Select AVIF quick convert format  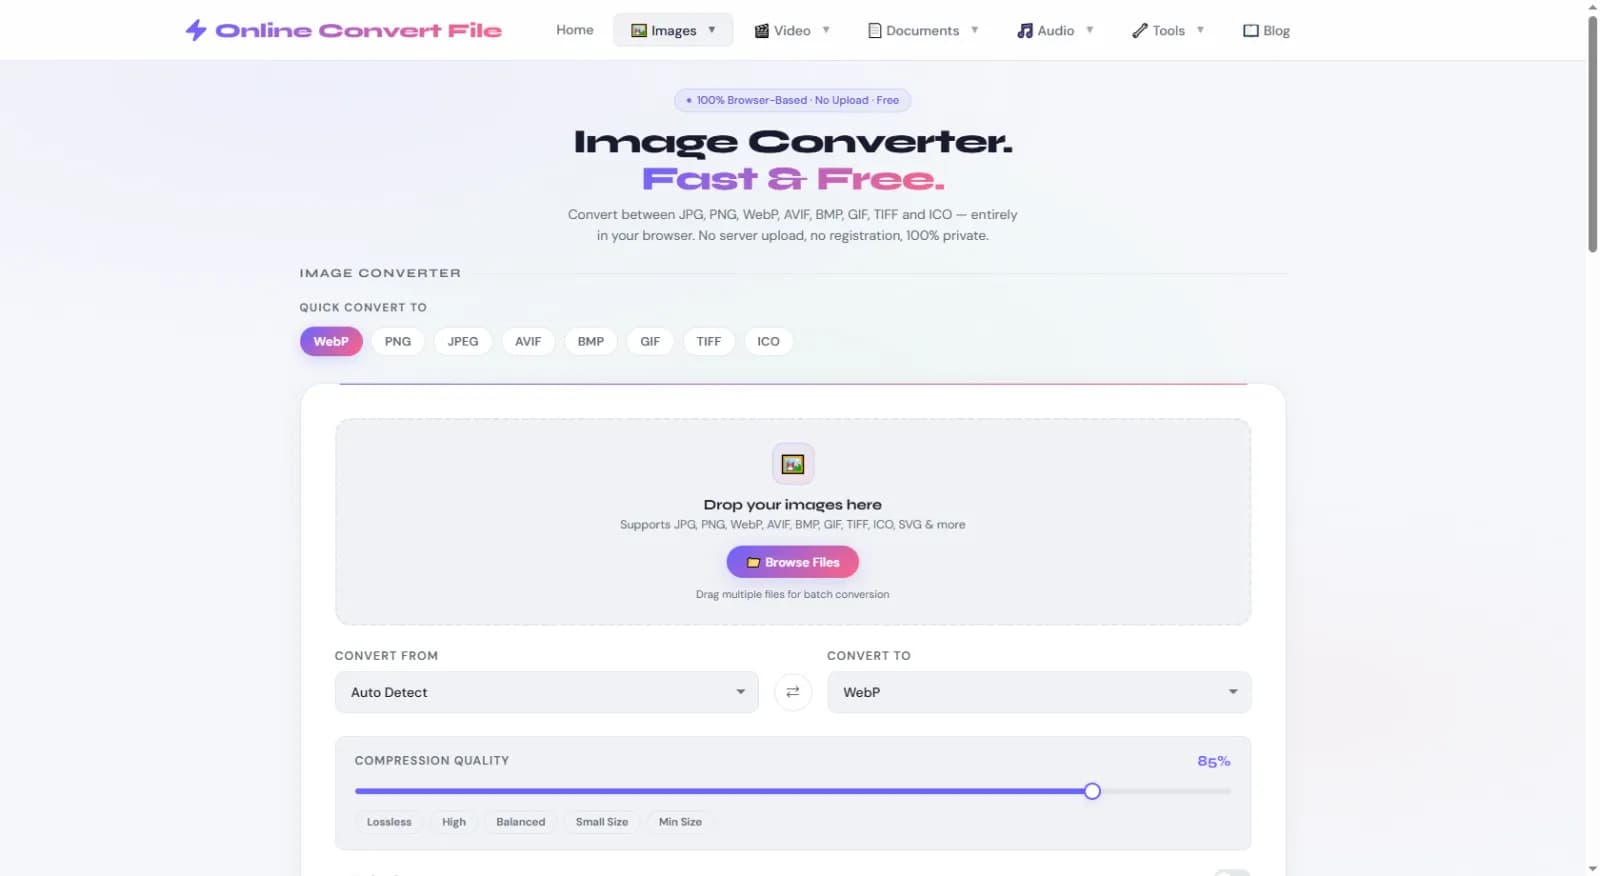click(x=528, y=341)
